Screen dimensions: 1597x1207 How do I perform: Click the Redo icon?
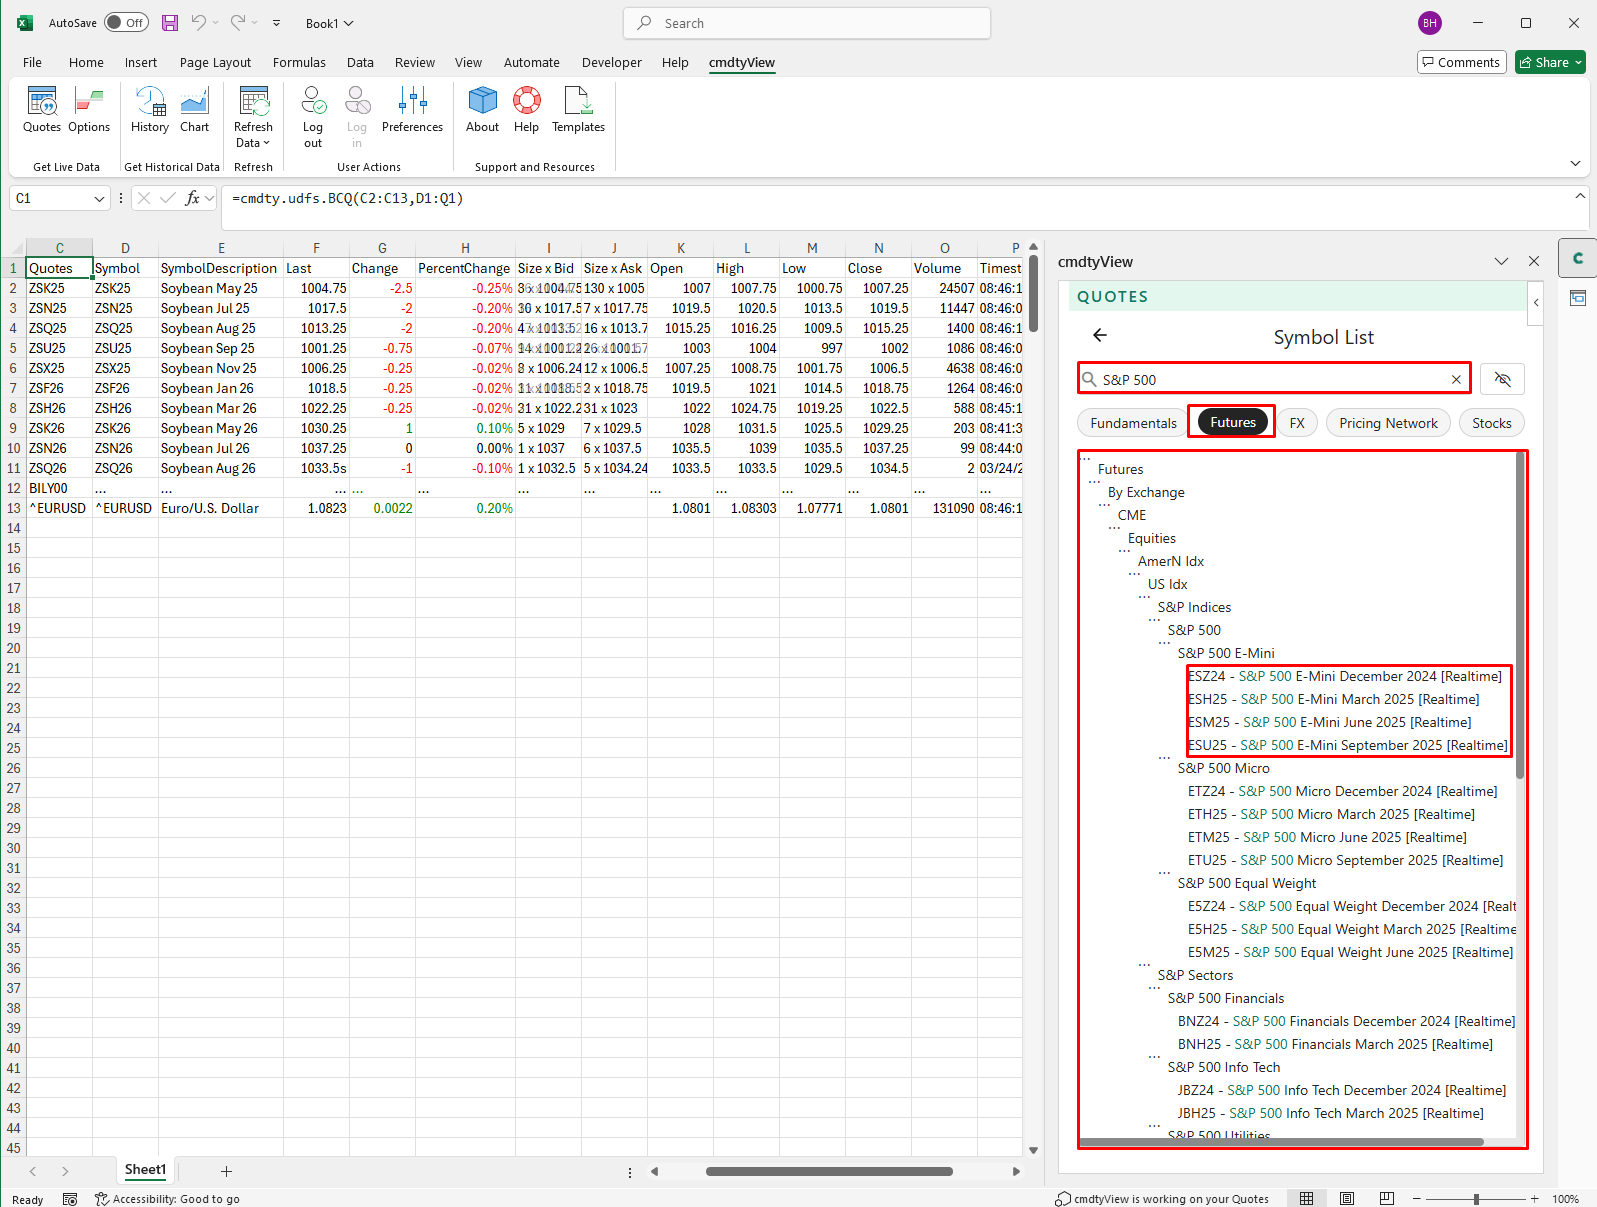pyautogui.click(x=238, y=23)
